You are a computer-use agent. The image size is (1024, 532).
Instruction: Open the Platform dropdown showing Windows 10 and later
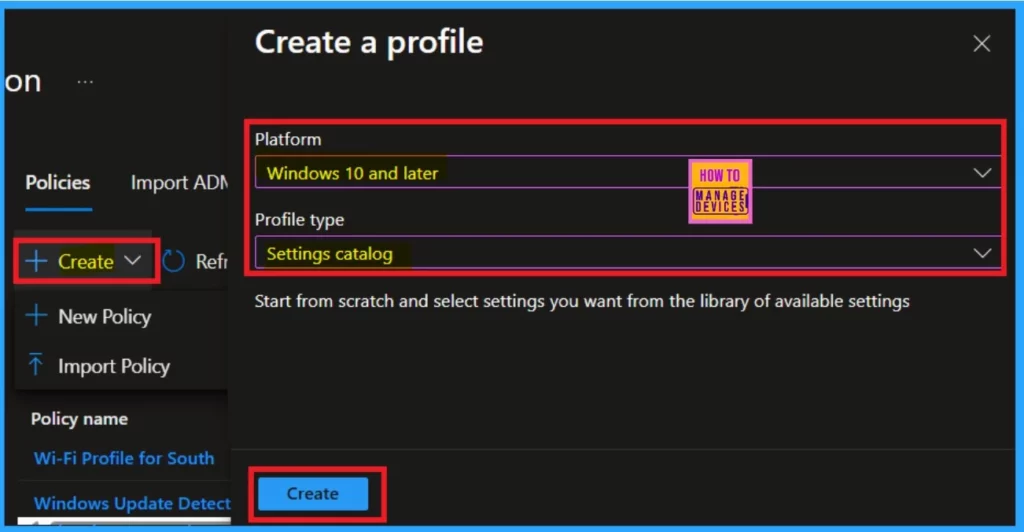tap(627, 172)
